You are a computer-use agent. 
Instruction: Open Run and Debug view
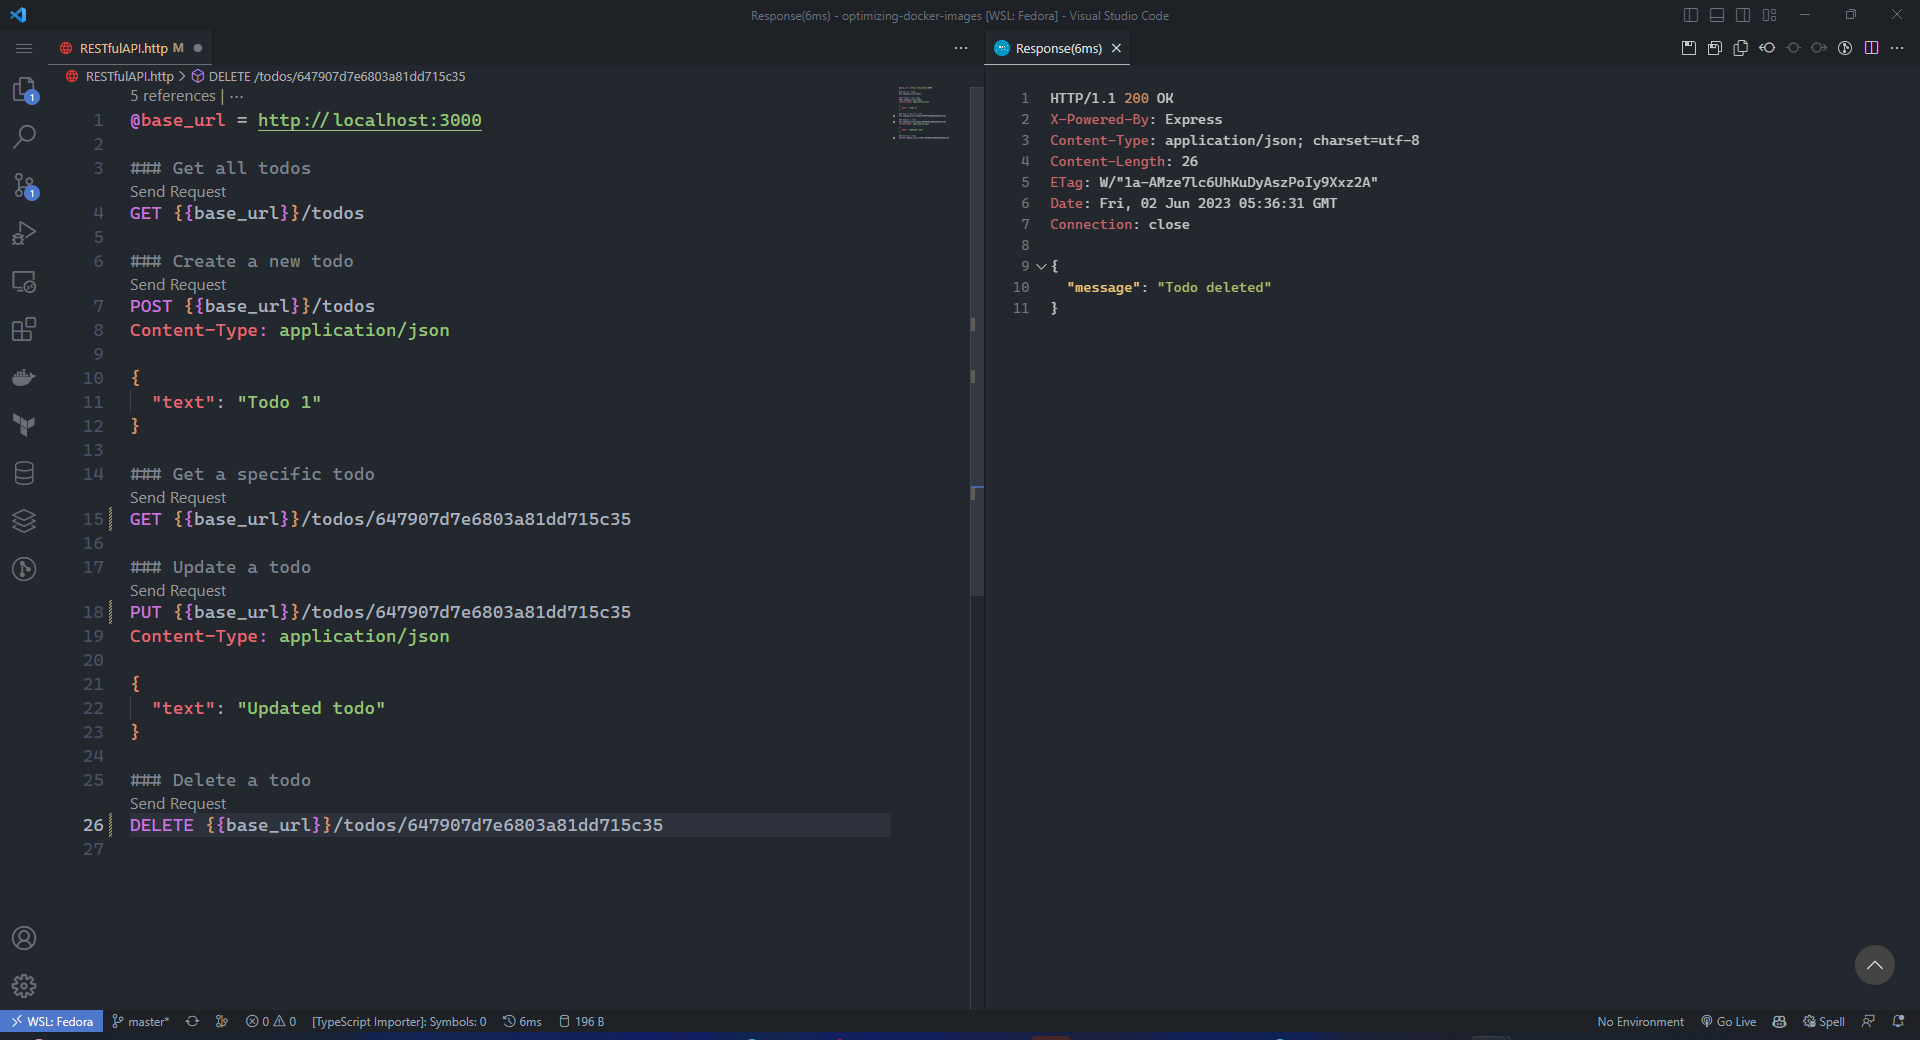[24, 233]
